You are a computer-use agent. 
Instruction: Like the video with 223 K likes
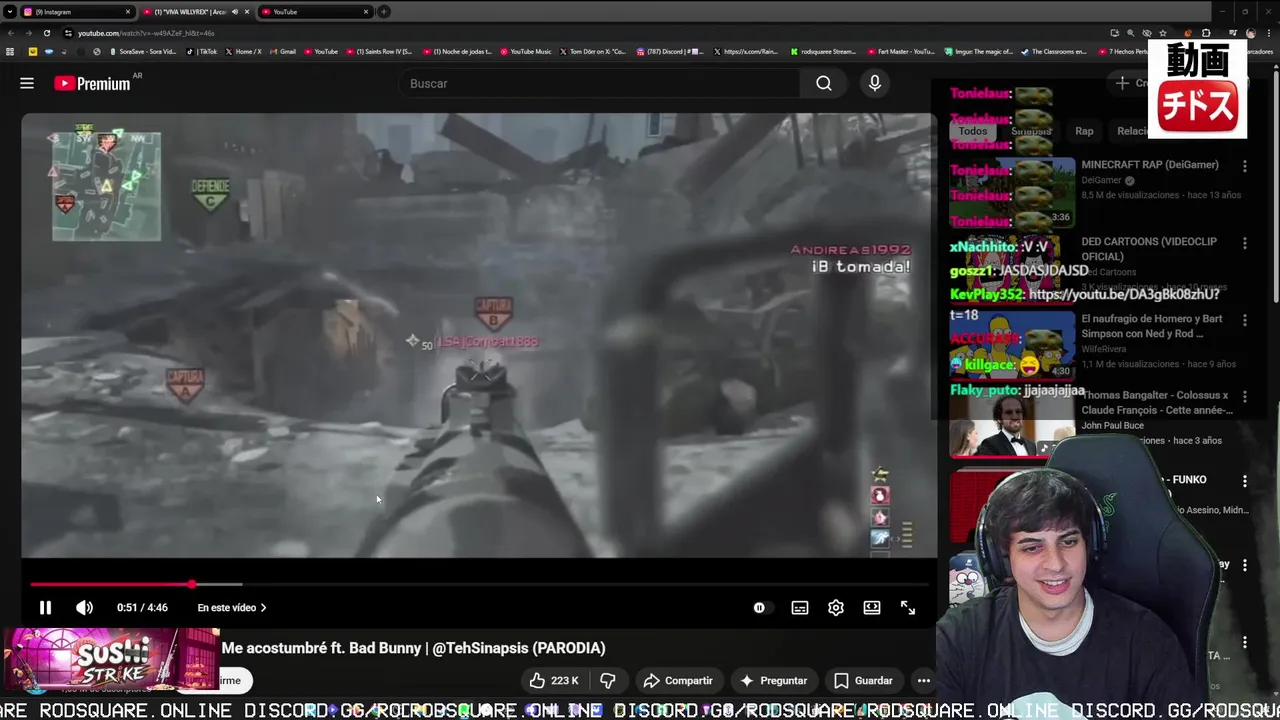pos(554,681)
